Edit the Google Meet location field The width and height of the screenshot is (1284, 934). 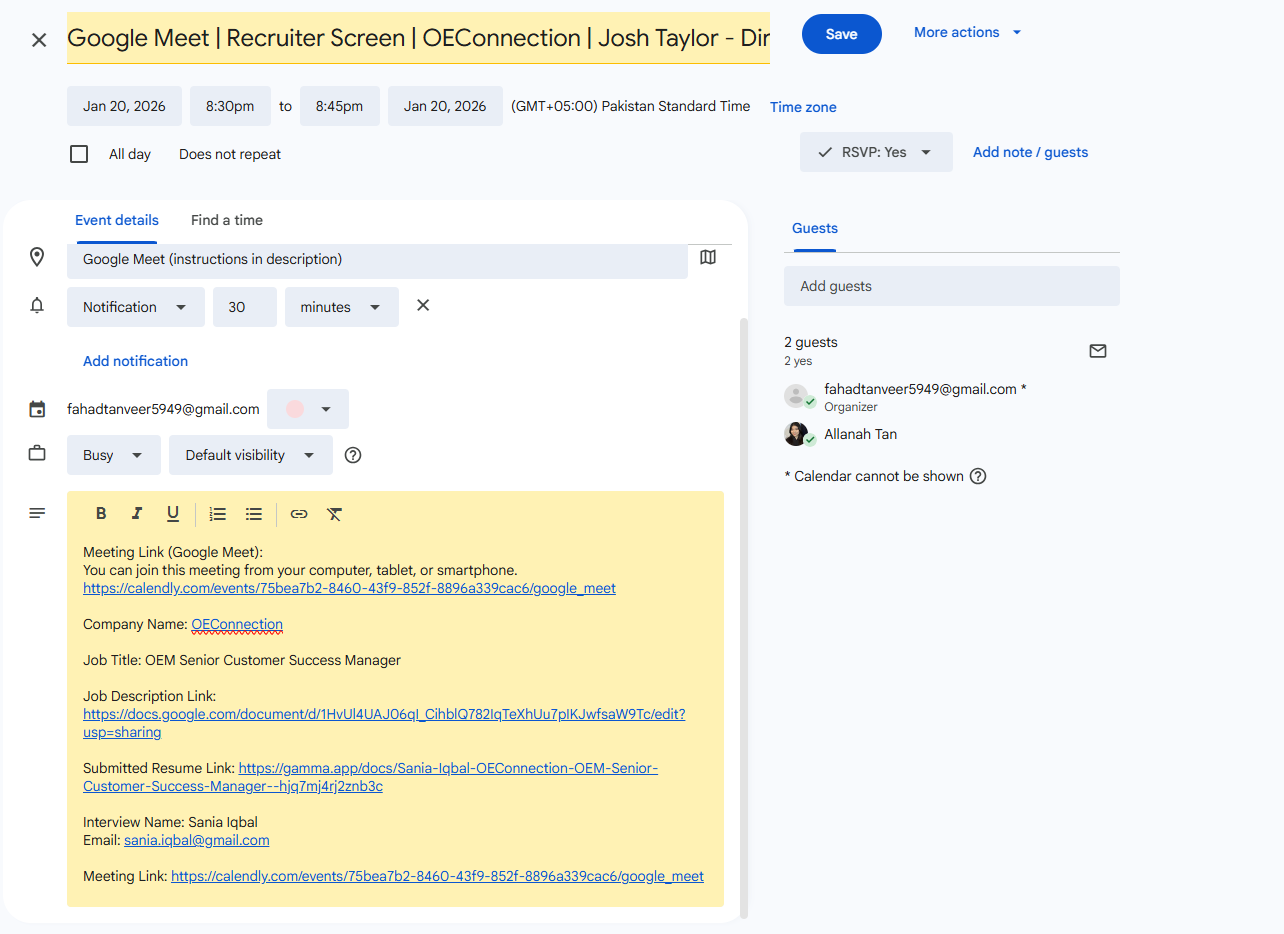[x=377, y=259]
